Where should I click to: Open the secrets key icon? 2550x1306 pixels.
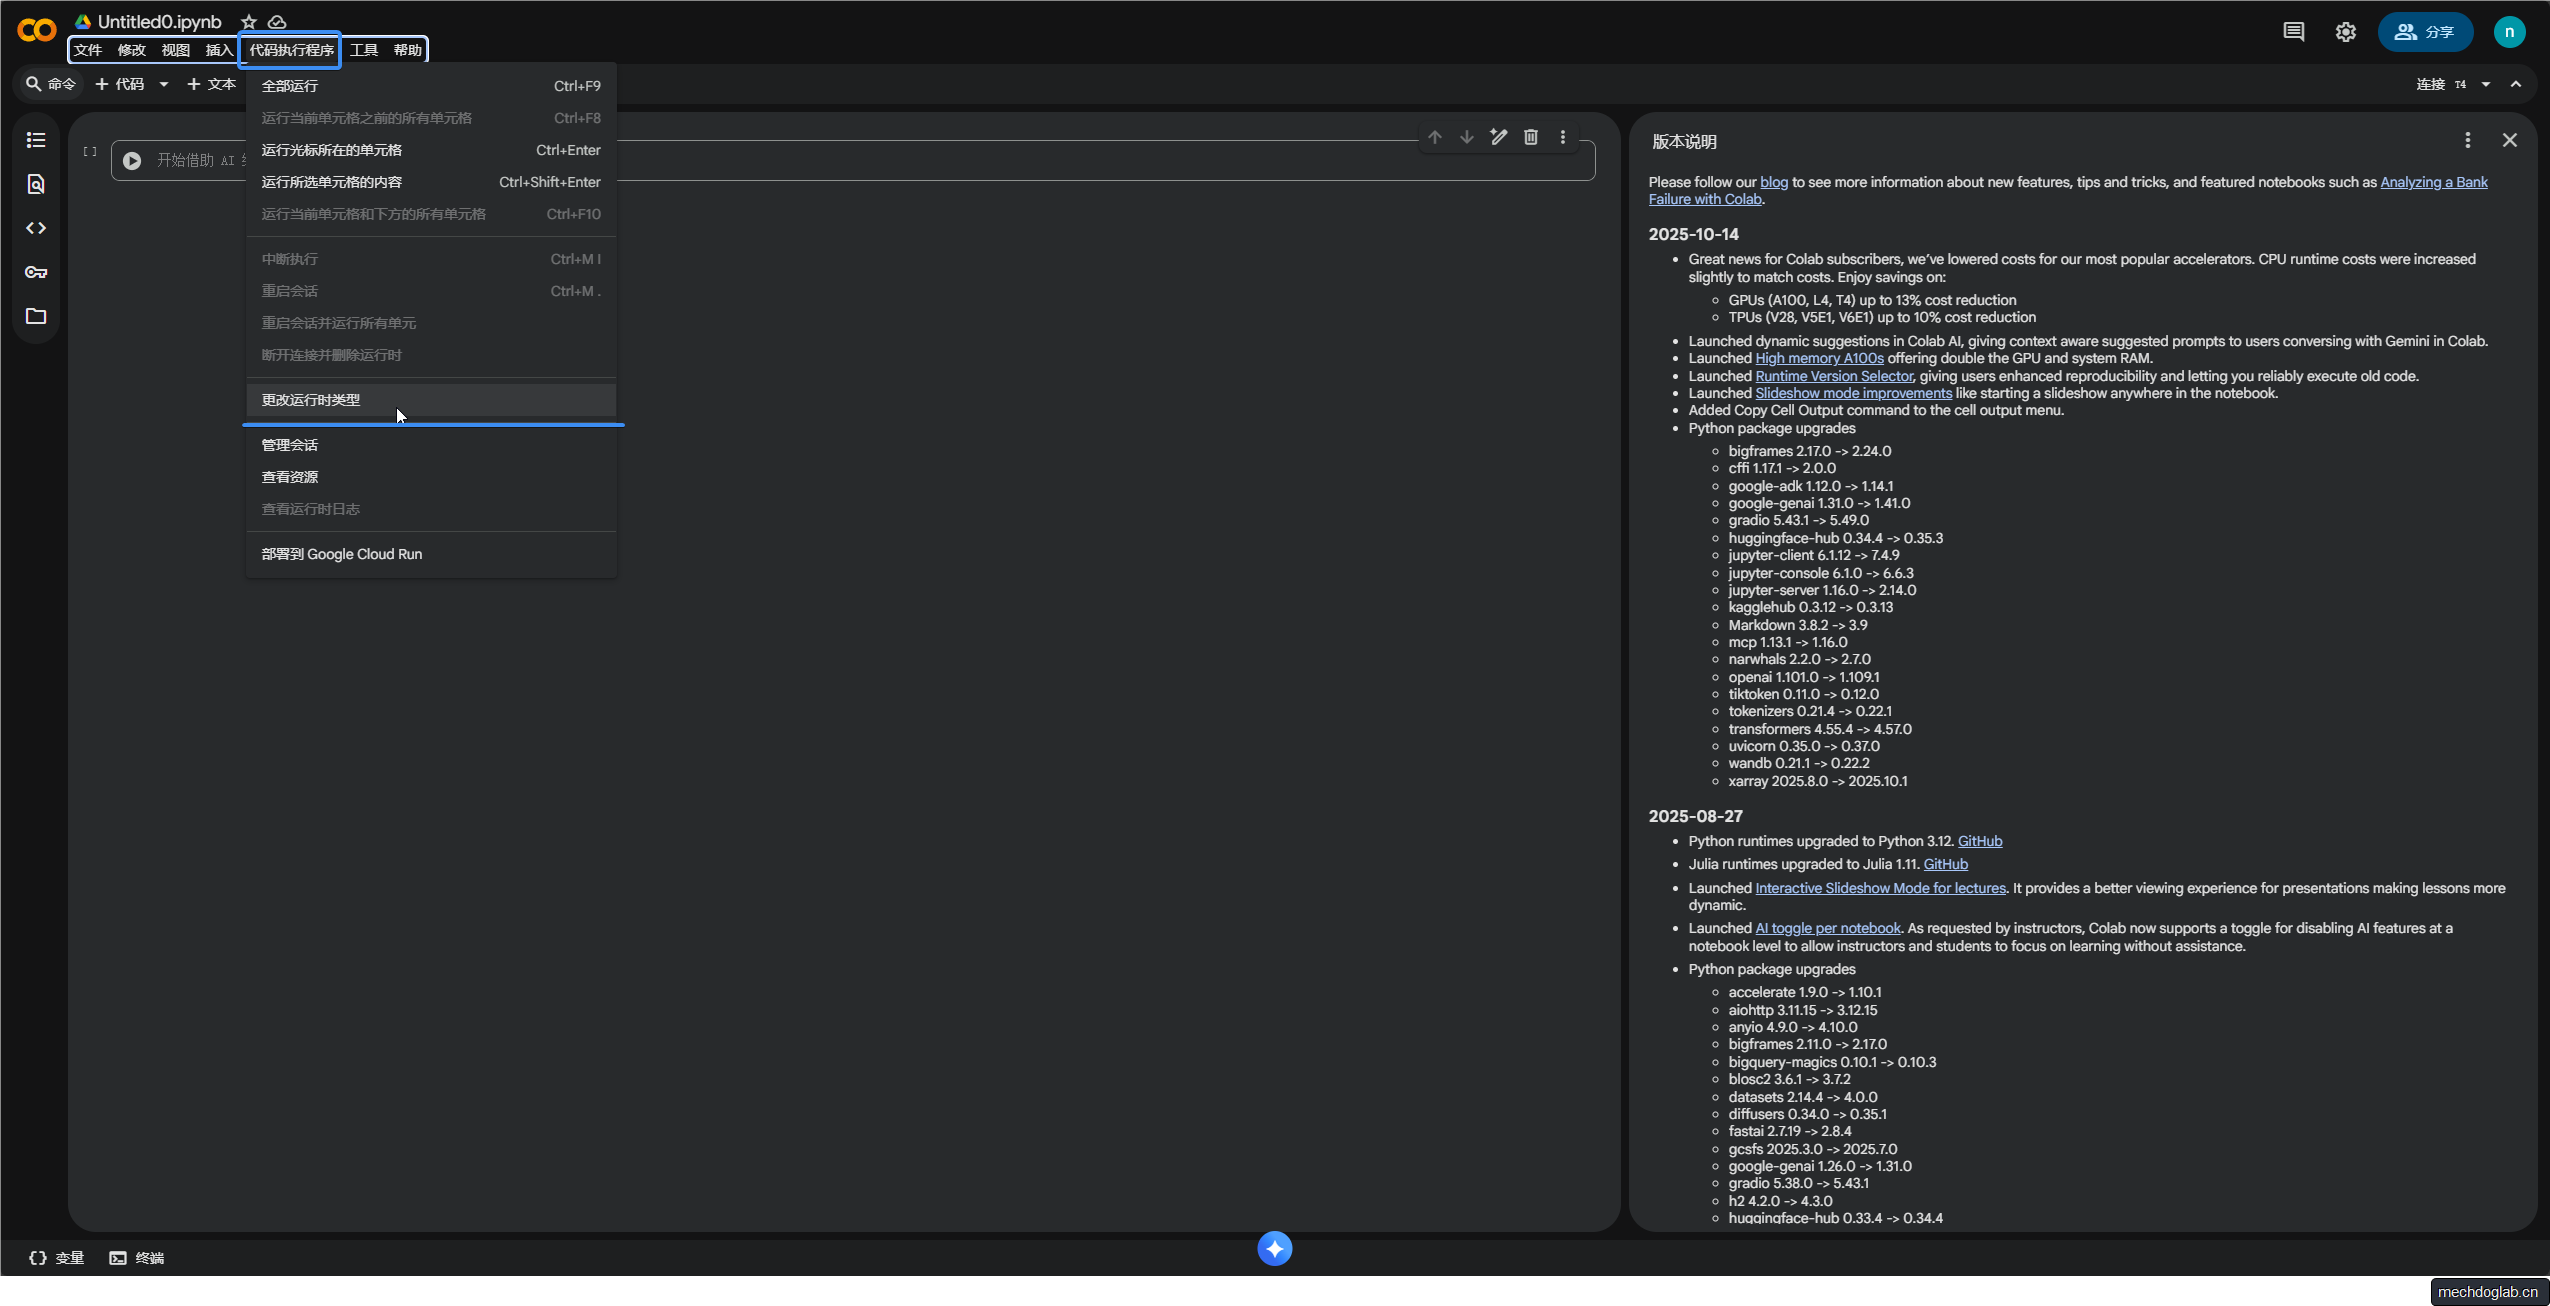(36, 272)
